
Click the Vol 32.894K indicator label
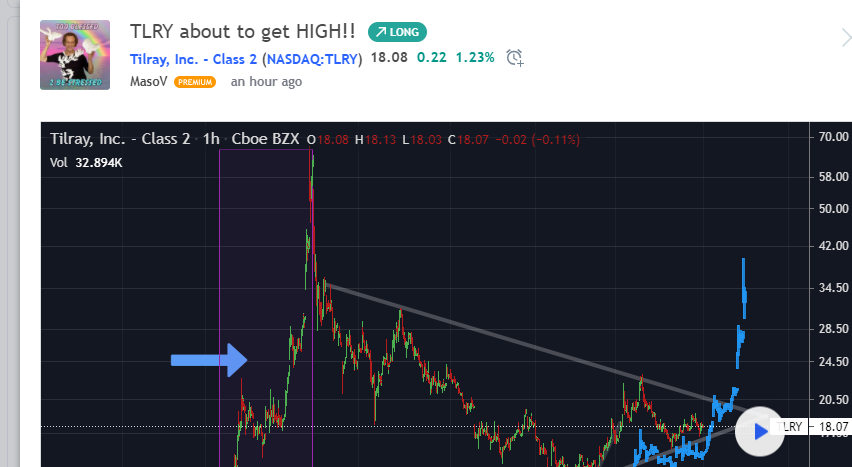[x=86, y=163]
